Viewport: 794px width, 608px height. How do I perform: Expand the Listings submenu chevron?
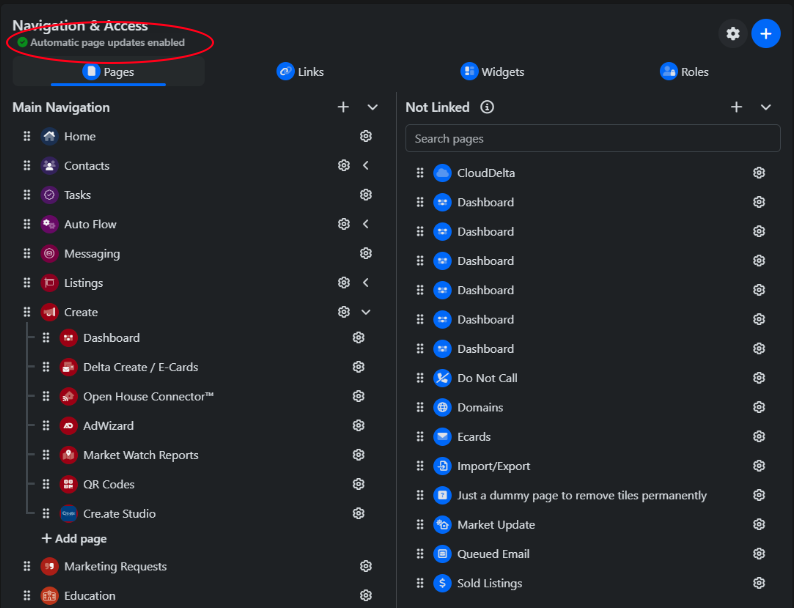point(366,283)
